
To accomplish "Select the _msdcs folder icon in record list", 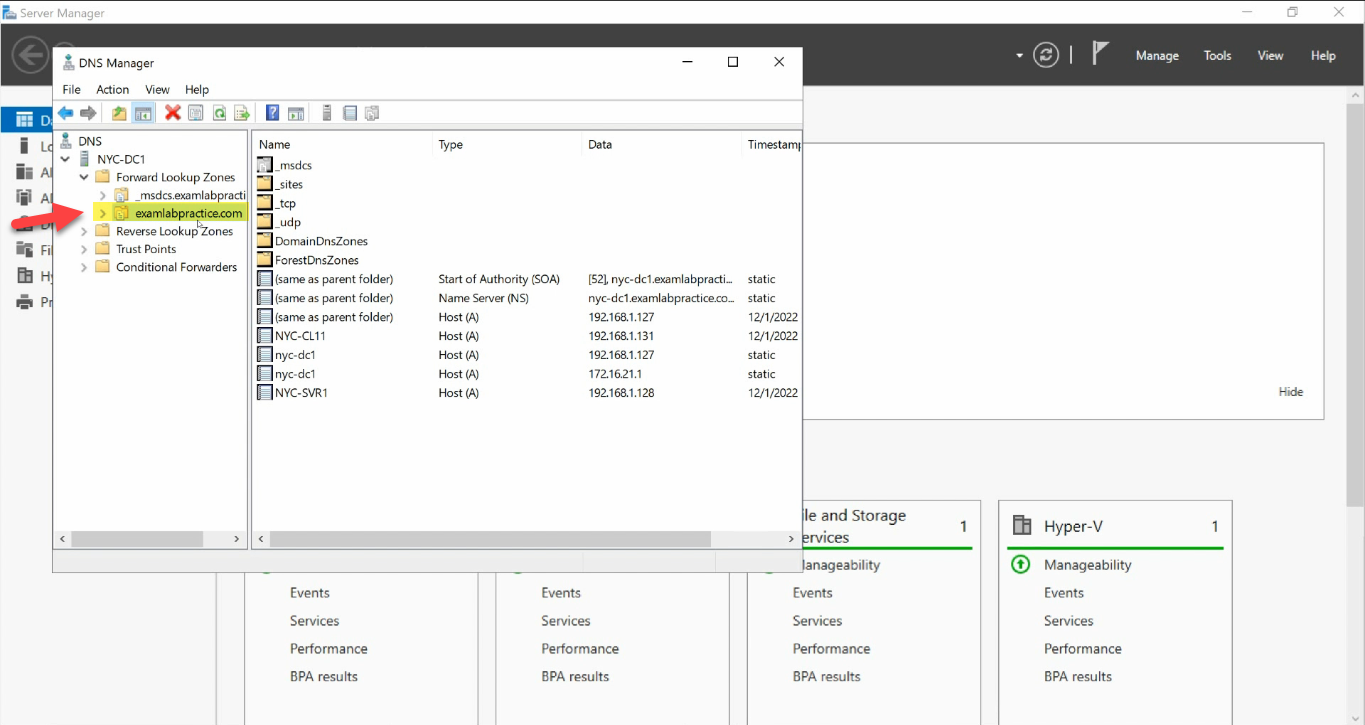I will [x=265, y=165].
